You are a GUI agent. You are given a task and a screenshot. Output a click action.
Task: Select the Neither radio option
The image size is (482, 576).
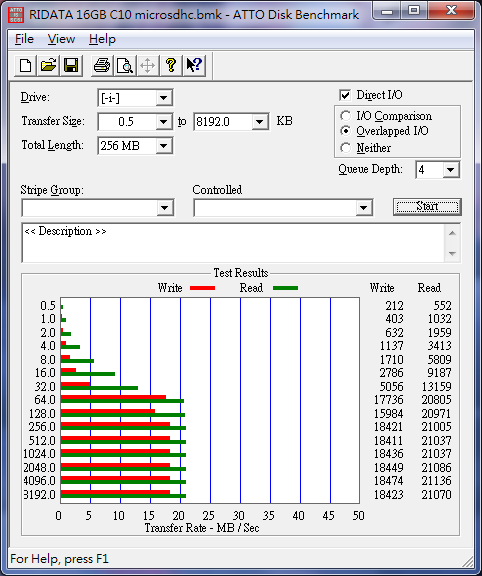coord(345,148)
